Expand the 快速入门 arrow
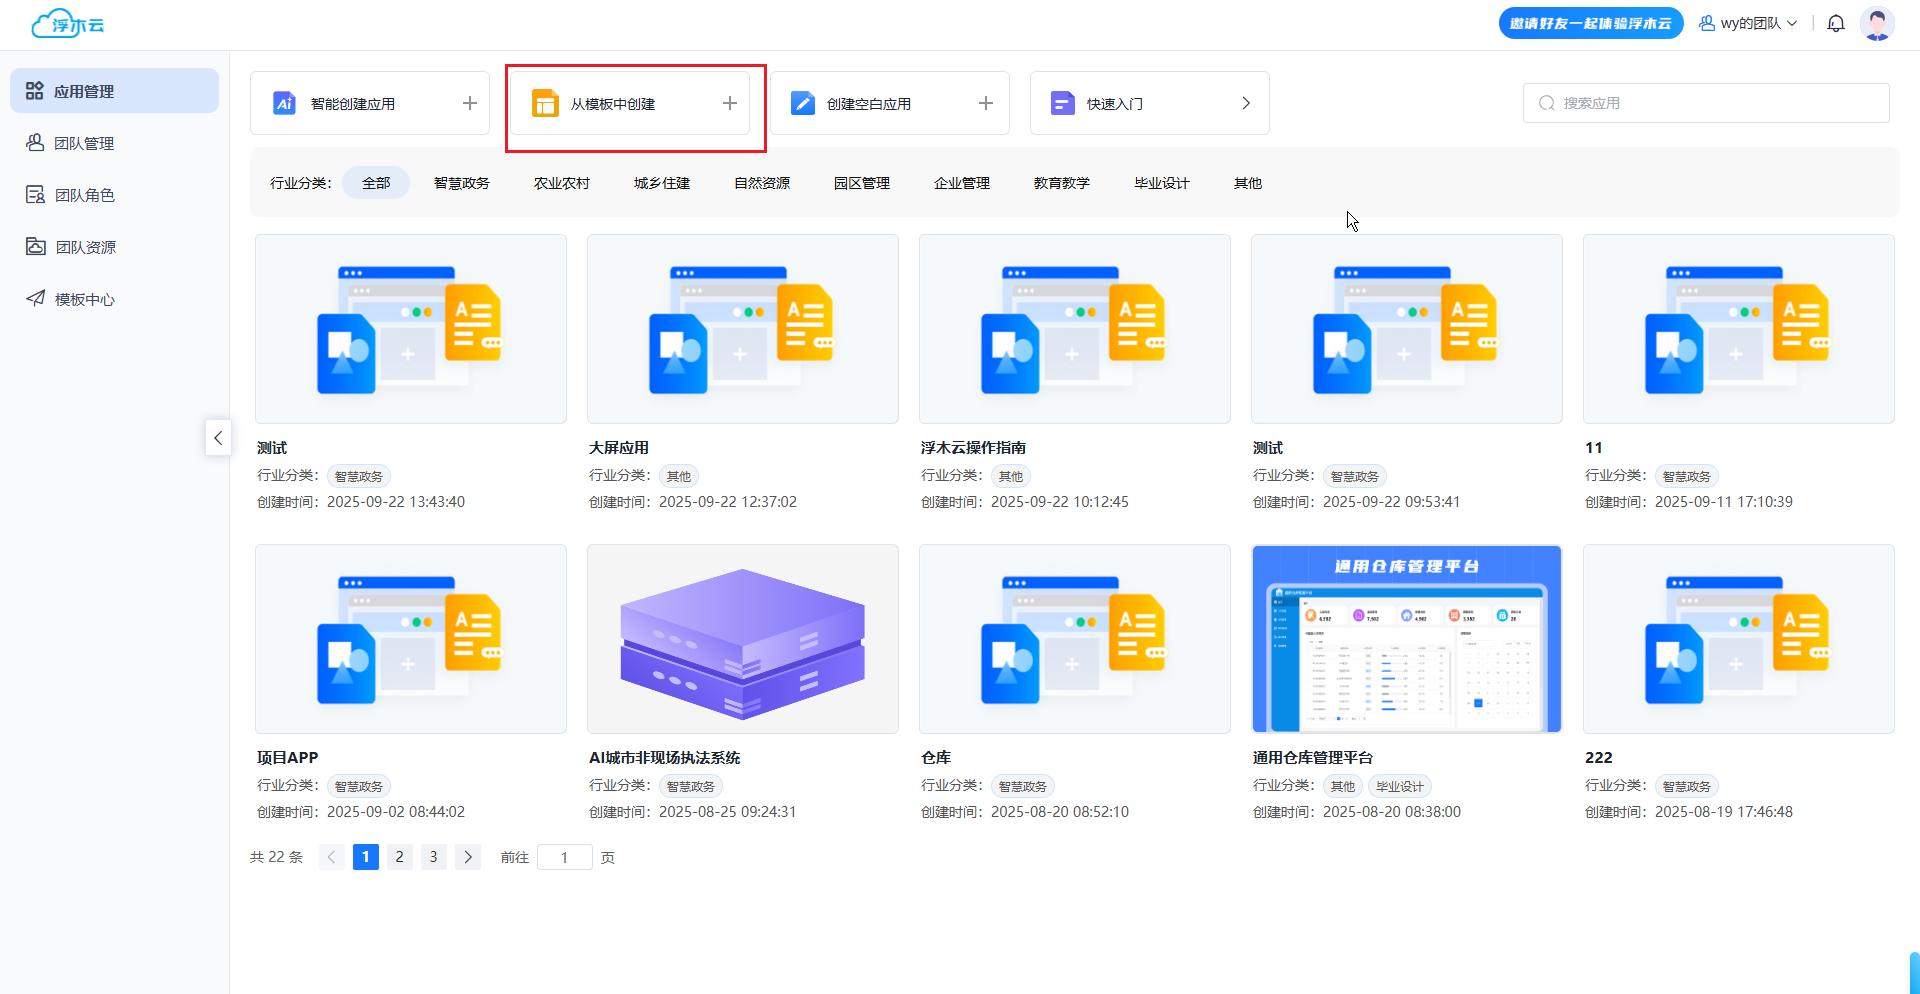 click(x=1246, y=103)
